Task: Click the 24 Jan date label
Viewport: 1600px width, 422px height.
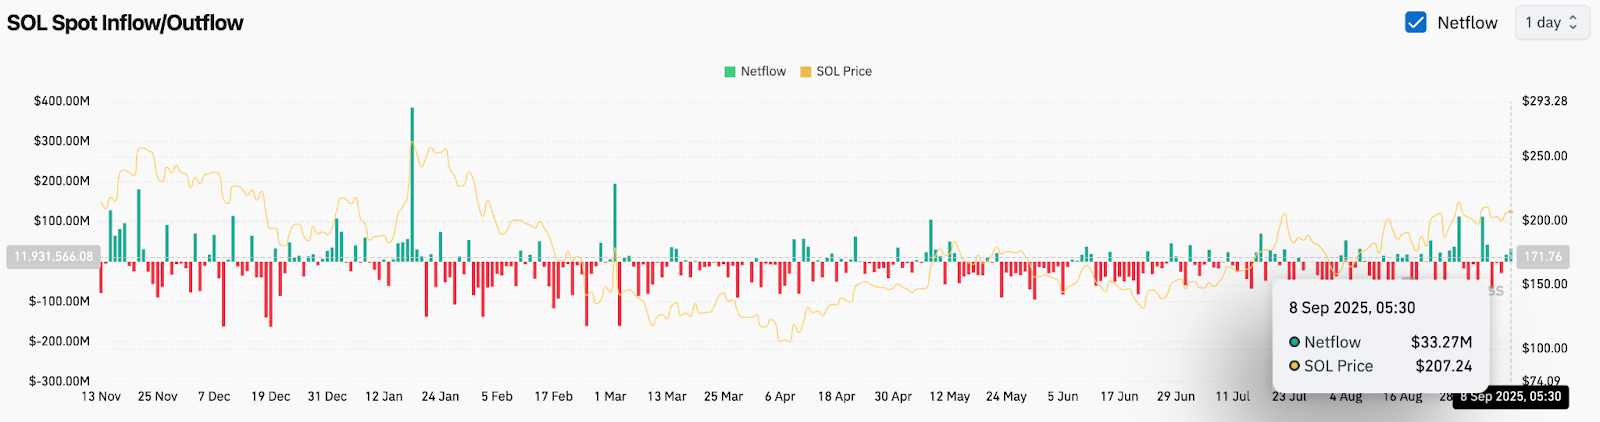Action: (440, 396)
